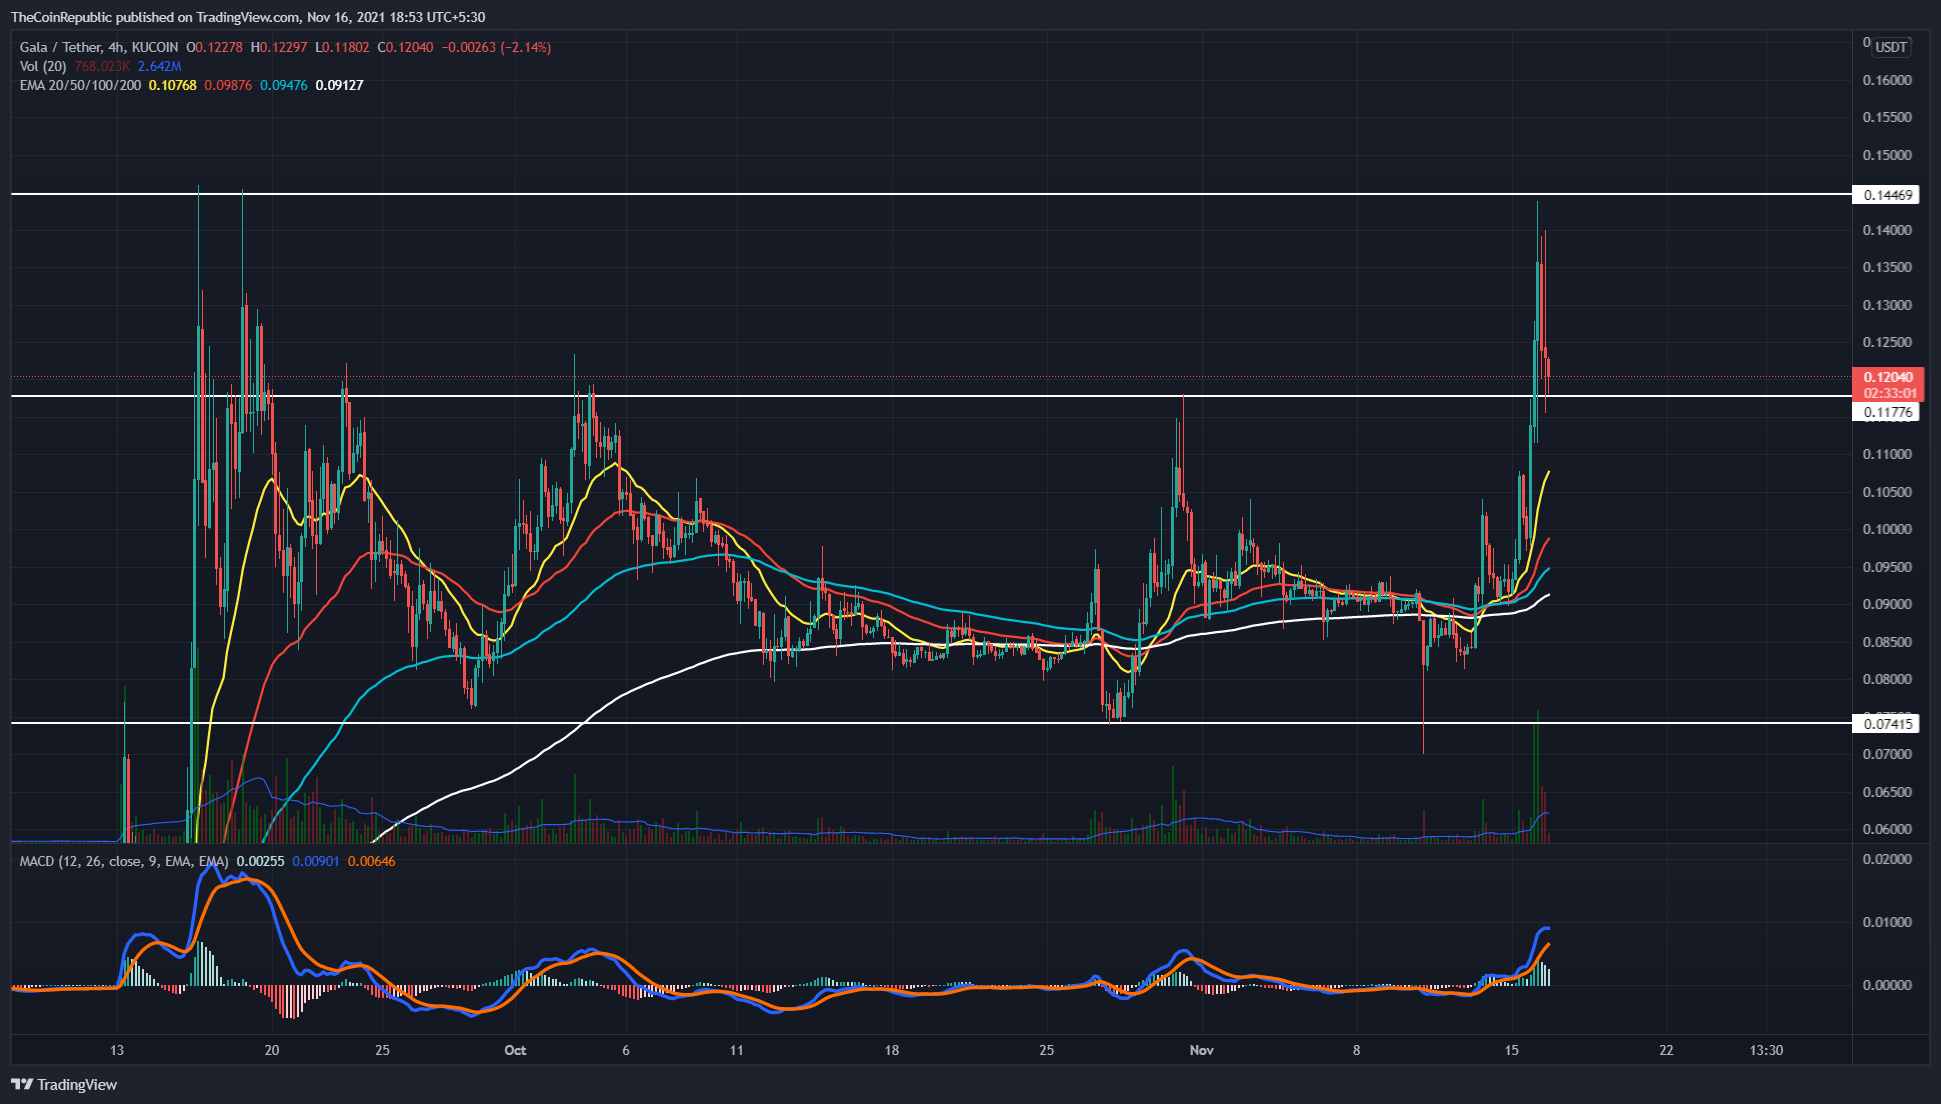The width and height of the screenshot is (1941, 1104).
Task: Select the 0.14469 resistance price label
Action: pyautogui.click(x=1886, y=194)
